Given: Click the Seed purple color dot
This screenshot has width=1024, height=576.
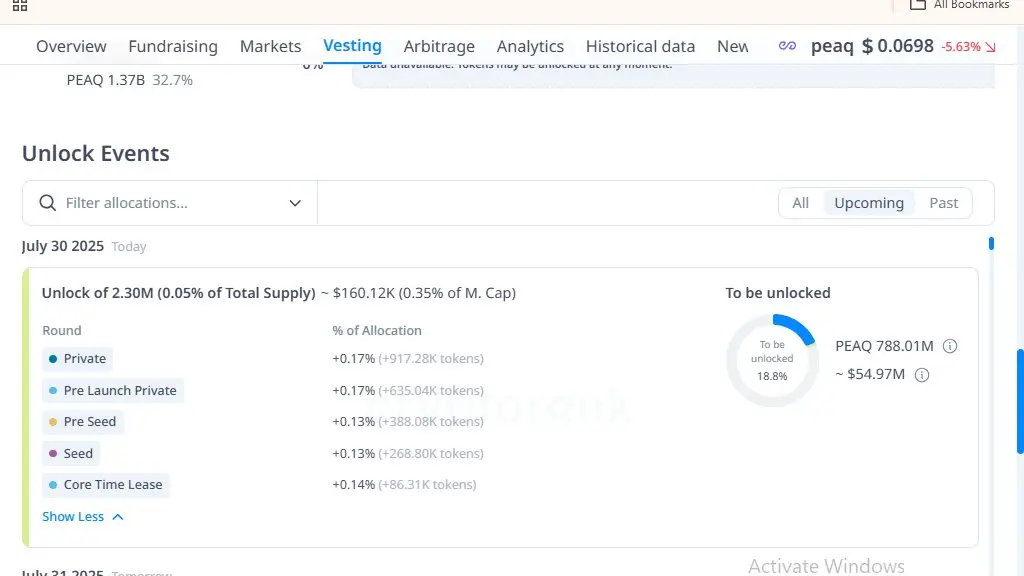Looking at the screenshot, I should point(53,453).
